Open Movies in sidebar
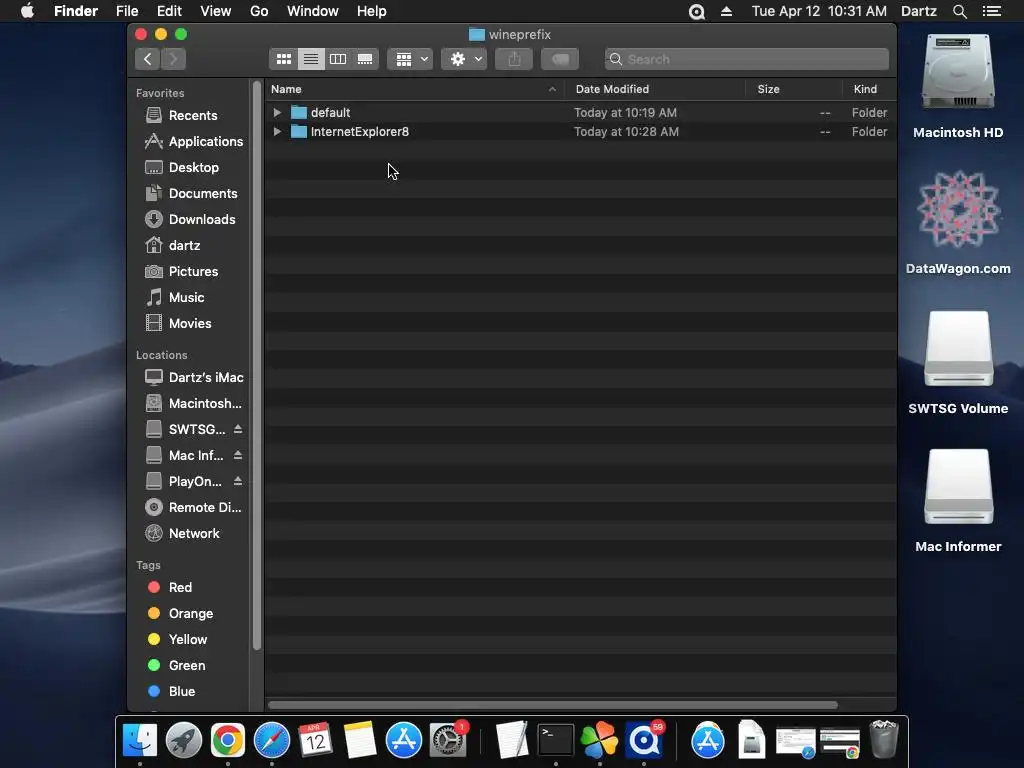1024x768 pixels. click(189, 324)
